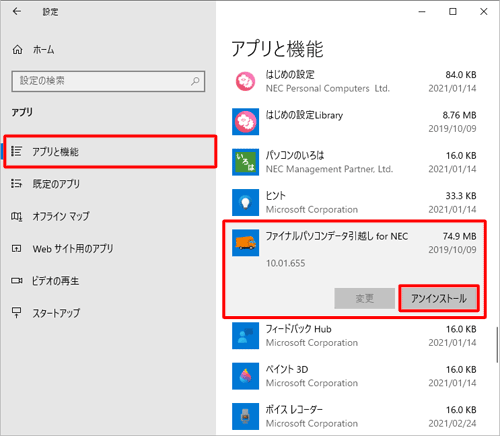Click the 74.9 MB size value

click(x=459, y=236)
